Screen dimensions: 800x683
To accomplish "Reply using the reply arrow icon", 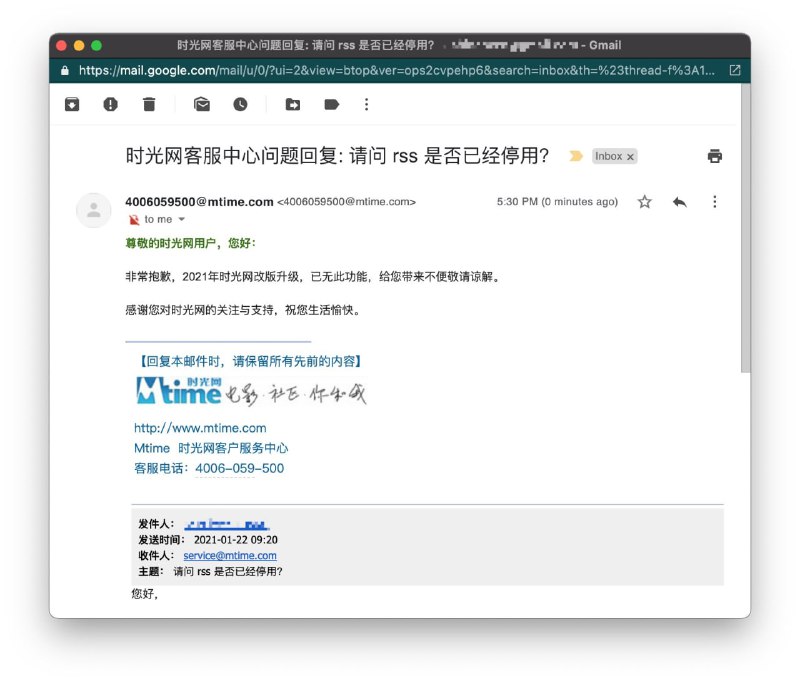I will (x=679, y=201).
